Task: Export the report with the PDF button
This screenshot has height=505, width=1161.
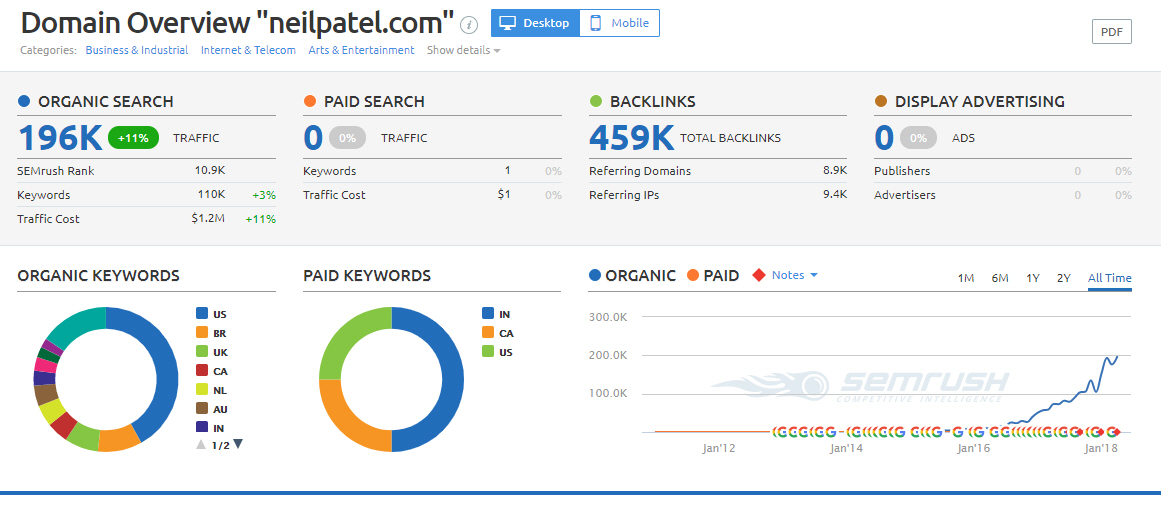Action: (x=1111, y=32)
